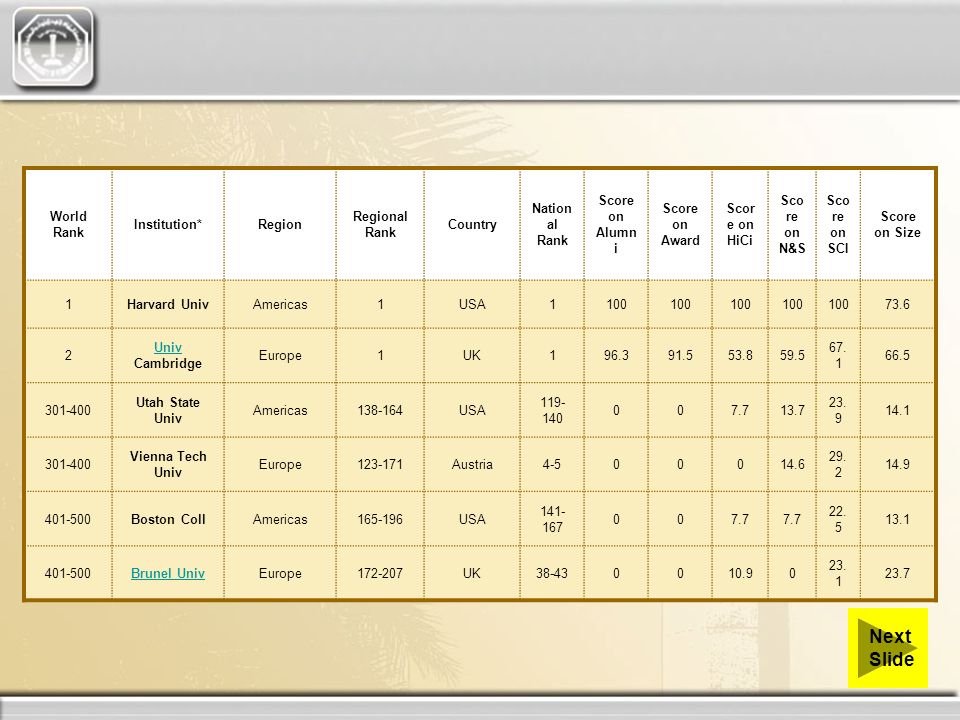Click Cambridge's alumni score 96.3

[x=616, y=355]
